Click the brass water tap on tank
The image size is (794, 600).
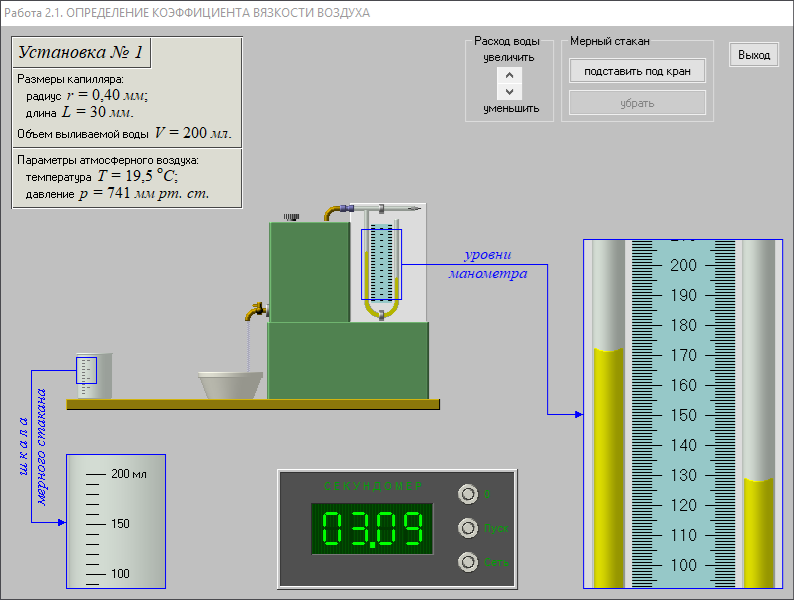point(257,311)
